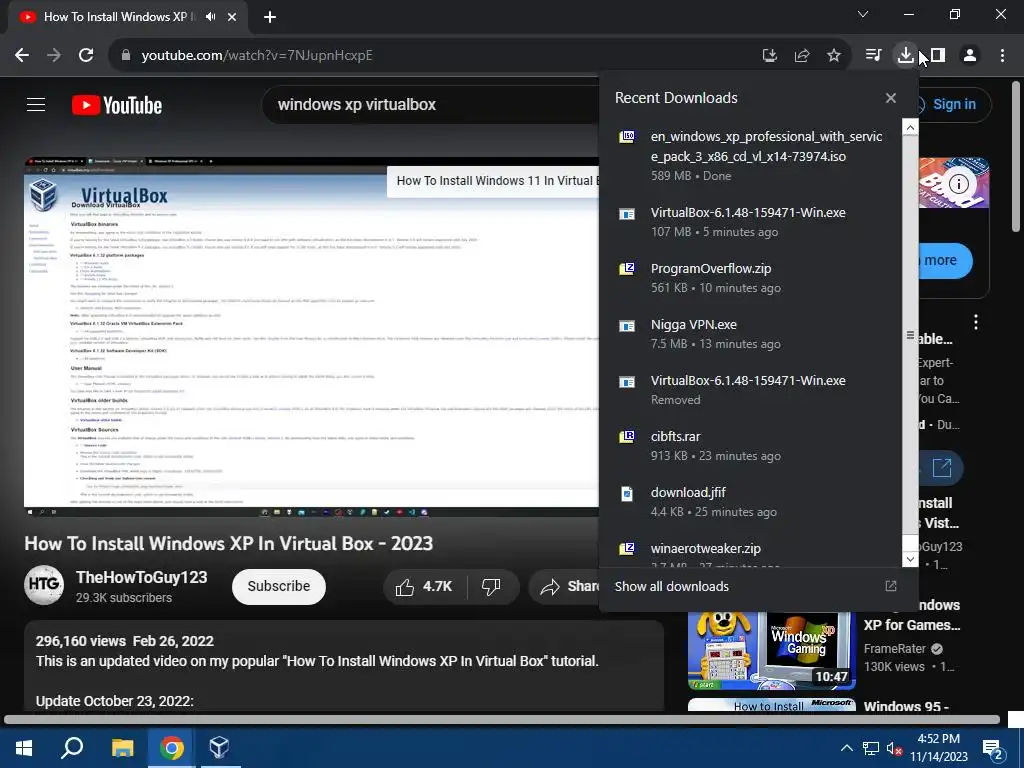Click the install app icon in the address bar
The image size is (1024, 768).
[770, 56]
